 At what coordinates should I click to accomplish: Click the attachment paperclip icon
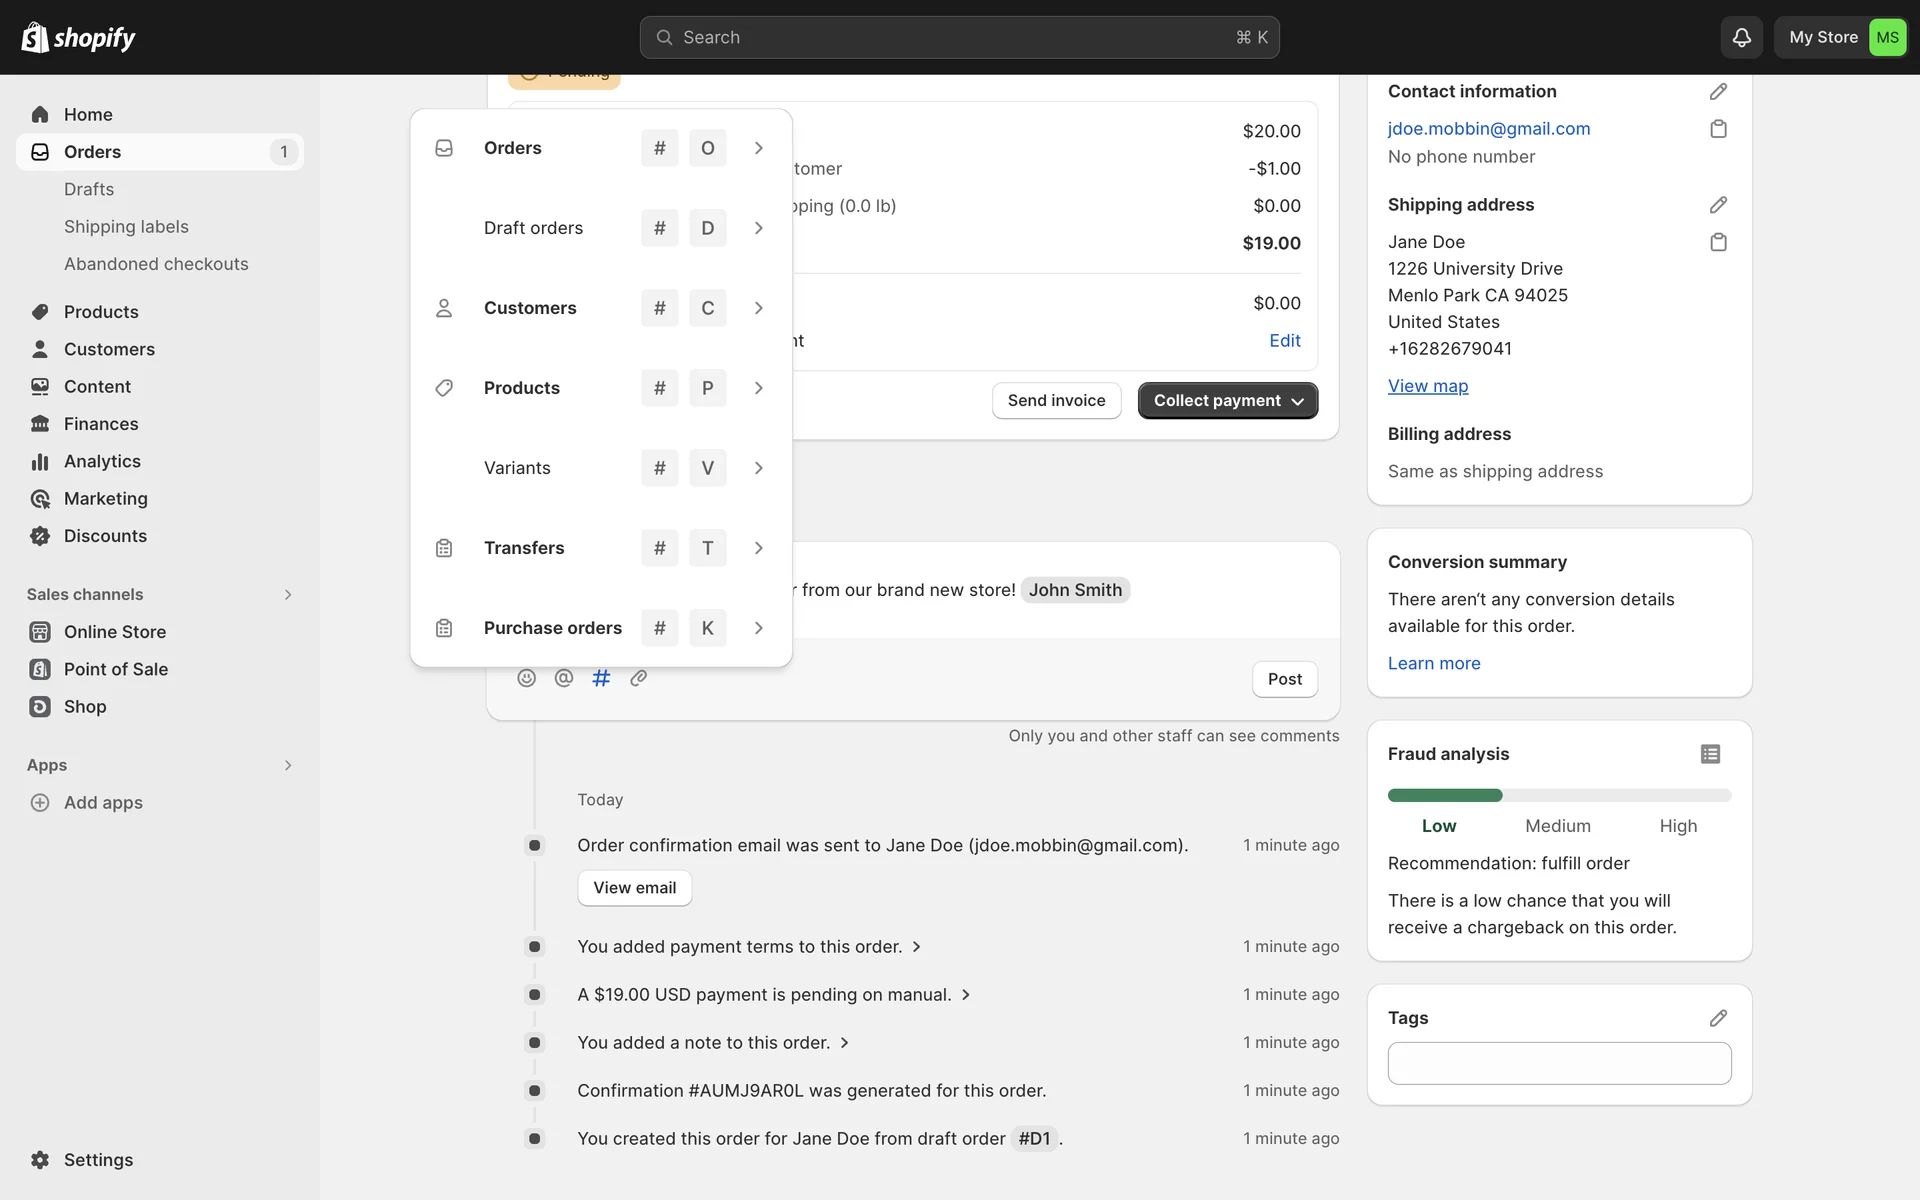639,678
